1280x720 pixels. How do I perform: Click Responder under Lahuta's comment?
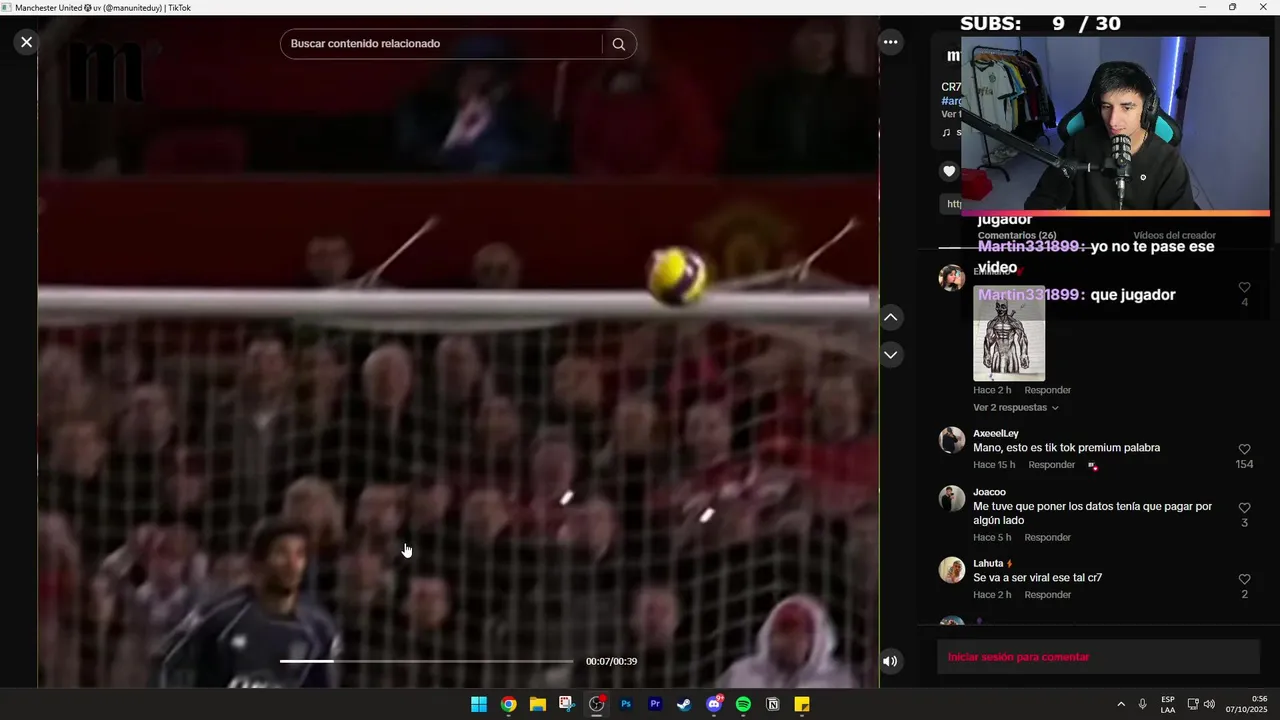pos(1047,595)
